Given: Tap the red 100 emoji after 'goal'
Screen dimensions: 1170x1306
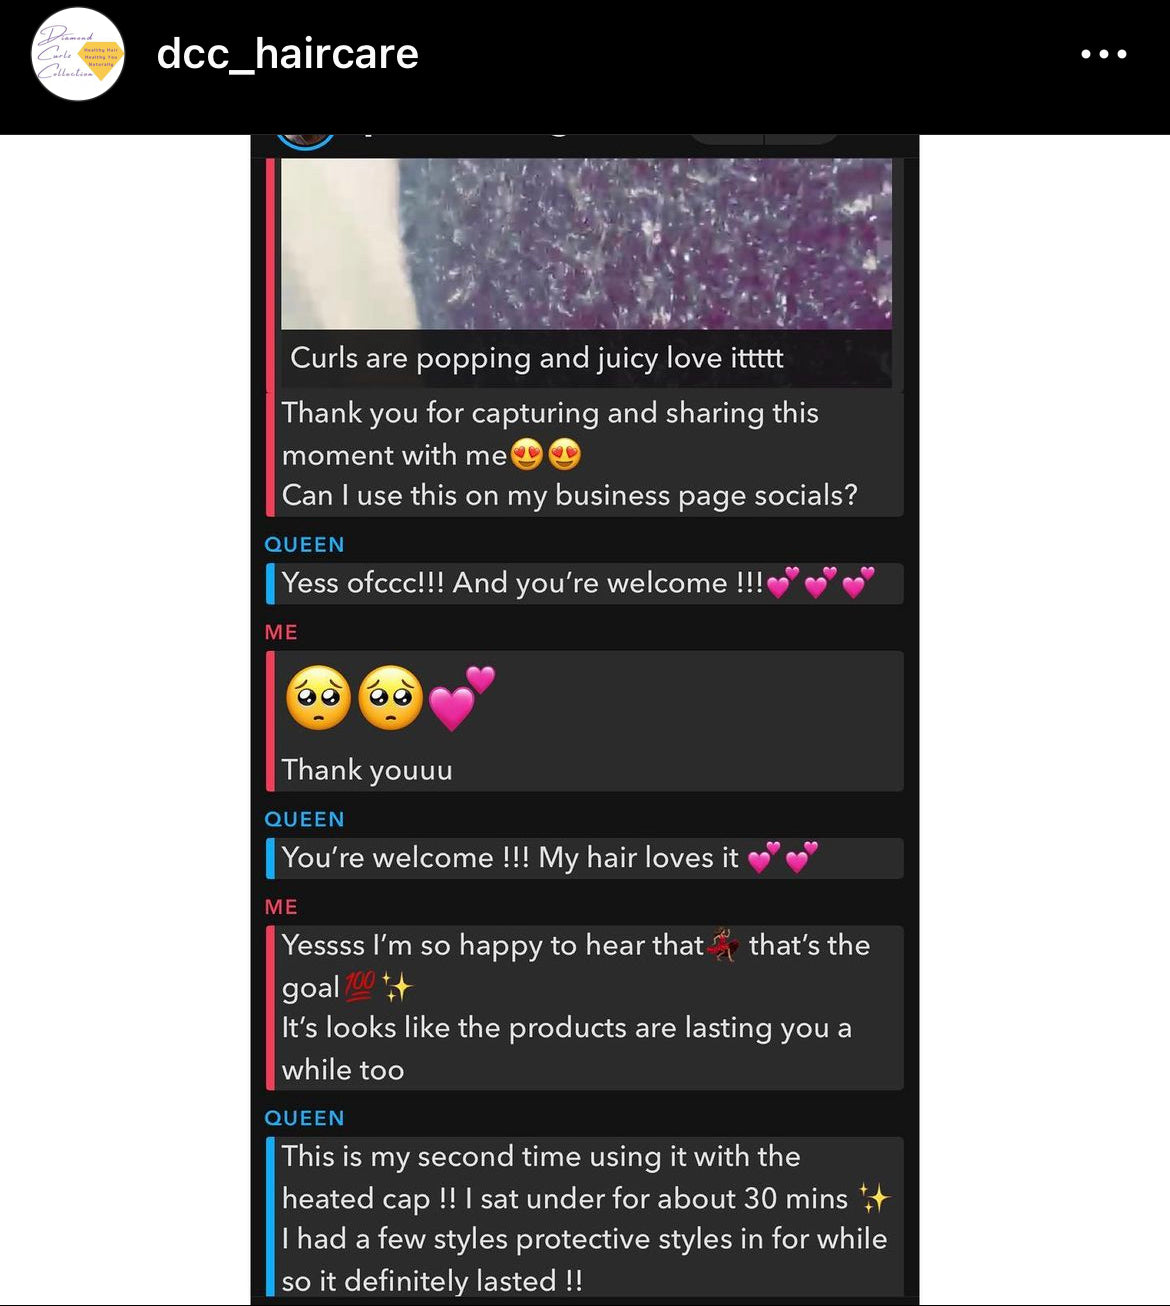Looking at the screenshot, I should tap(359, 986).
